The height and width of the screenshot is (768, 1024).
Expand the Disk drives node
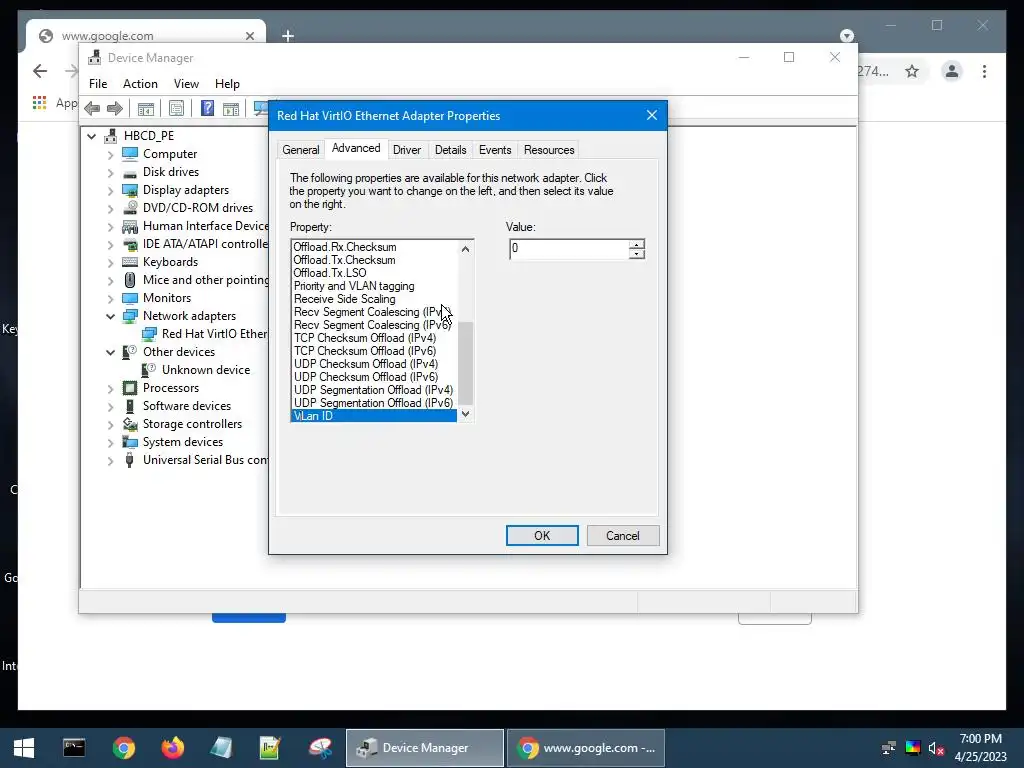110,173
